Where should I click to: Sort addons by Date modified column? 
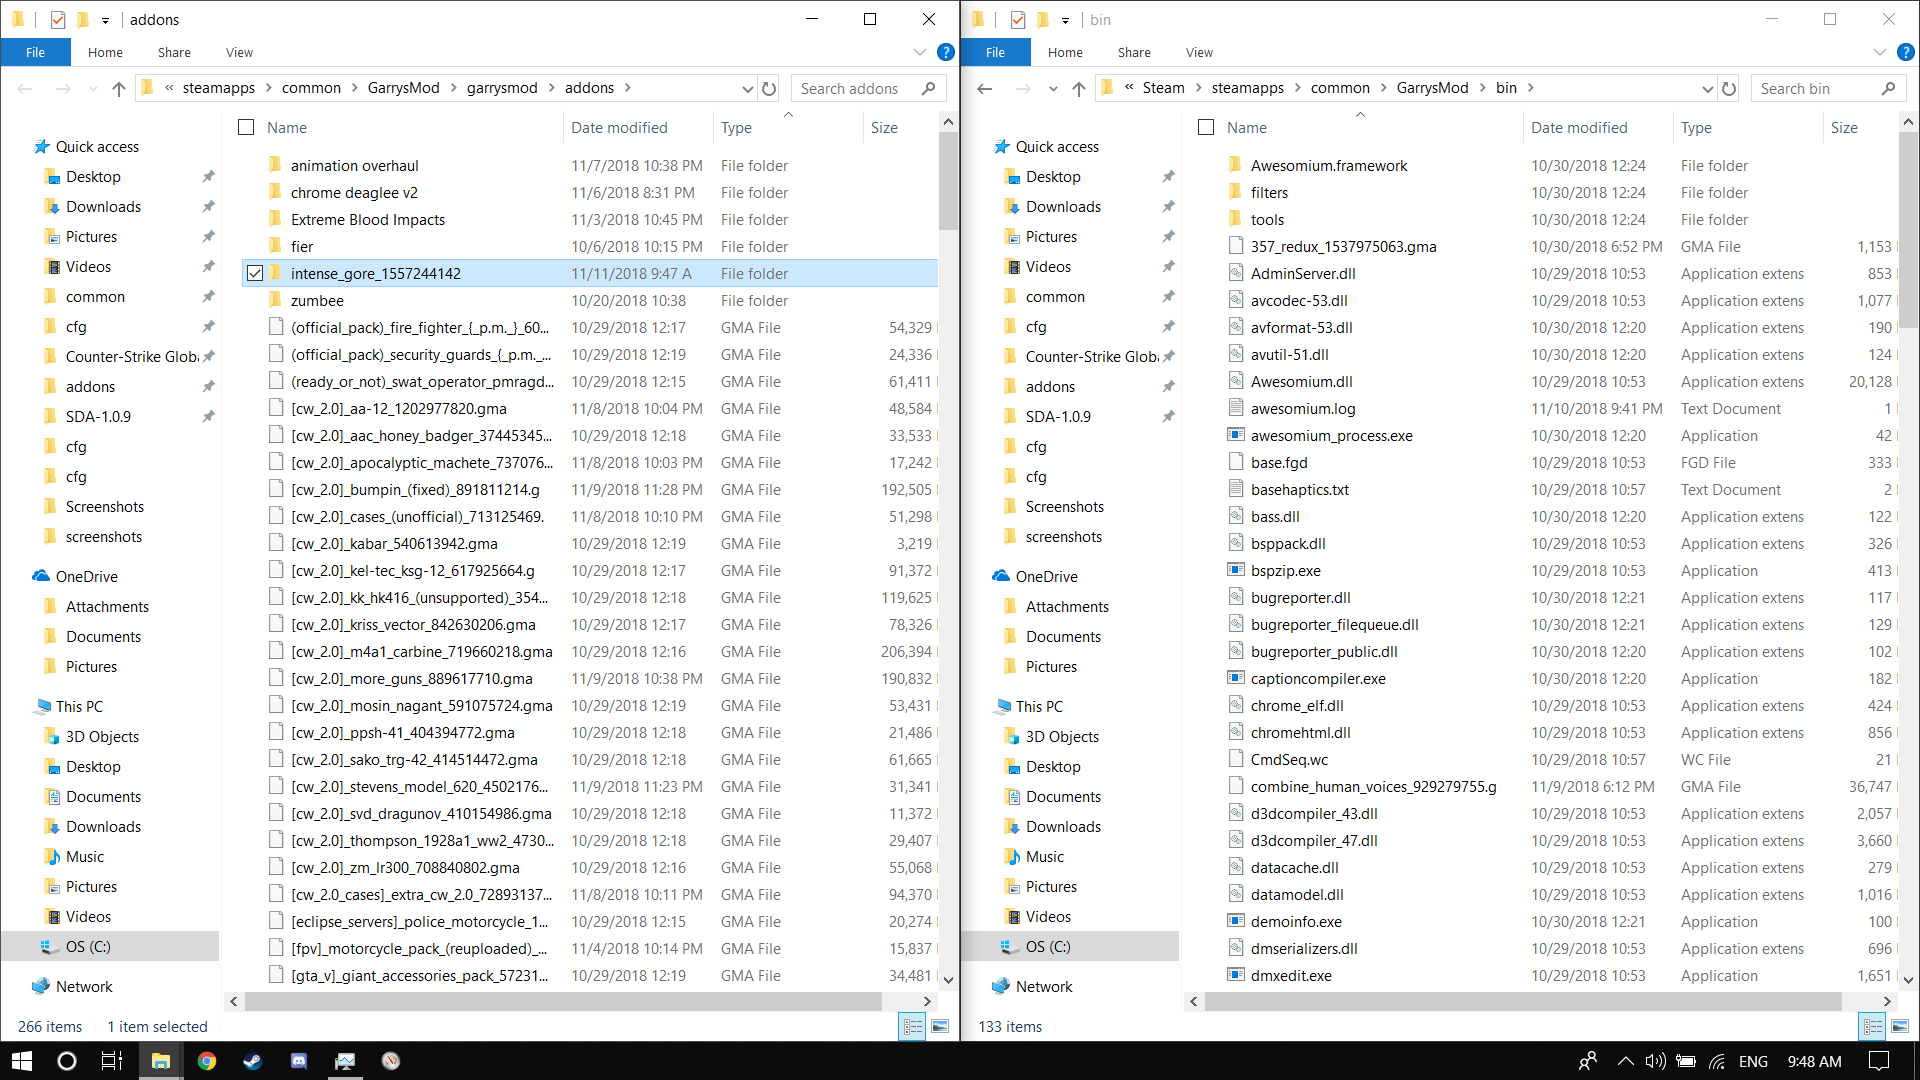pos(619,127)
